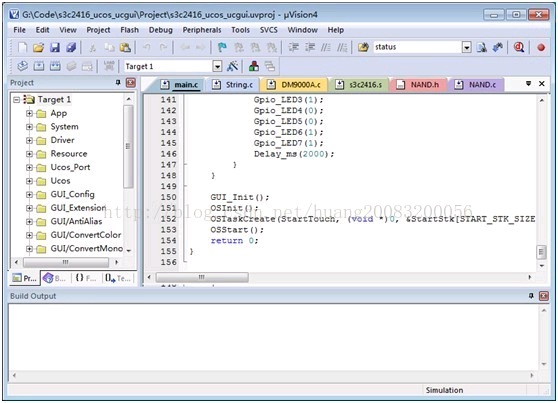Open the Peripherals menu

(x=202, y=30)
